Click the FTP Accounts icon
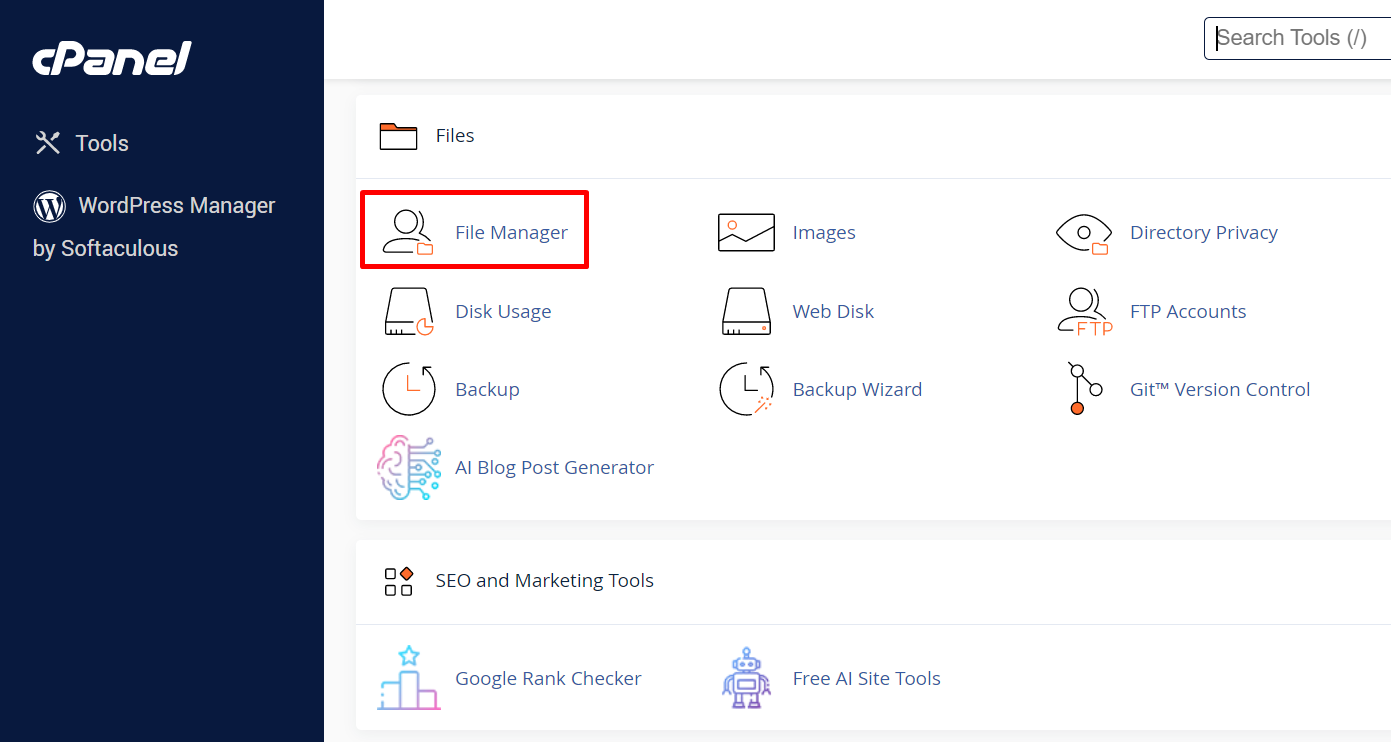 point(1084,311)
